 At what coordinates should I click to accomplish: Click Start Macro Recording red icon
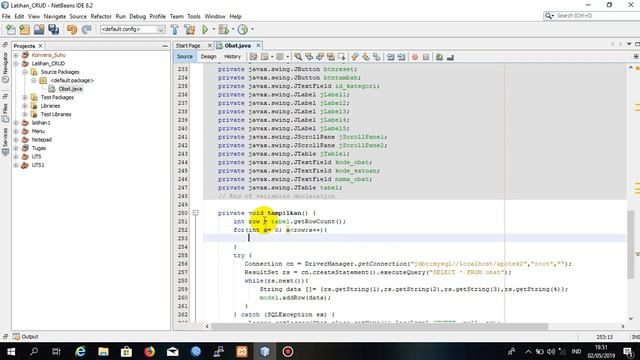415,57
